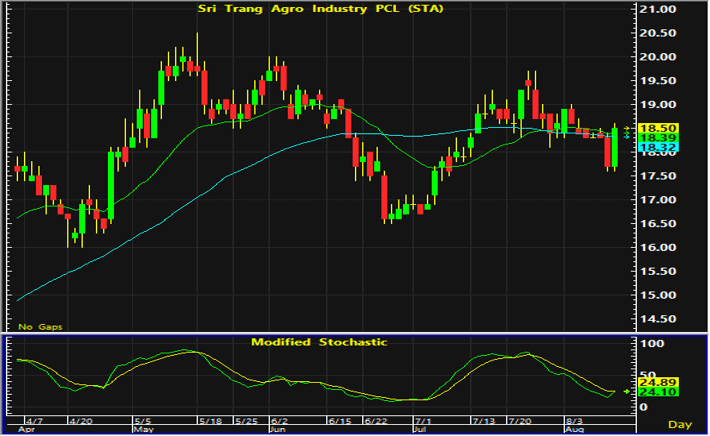Click the Aug month label
Viewport: 710px width, 436px height.
coord(574,429)
